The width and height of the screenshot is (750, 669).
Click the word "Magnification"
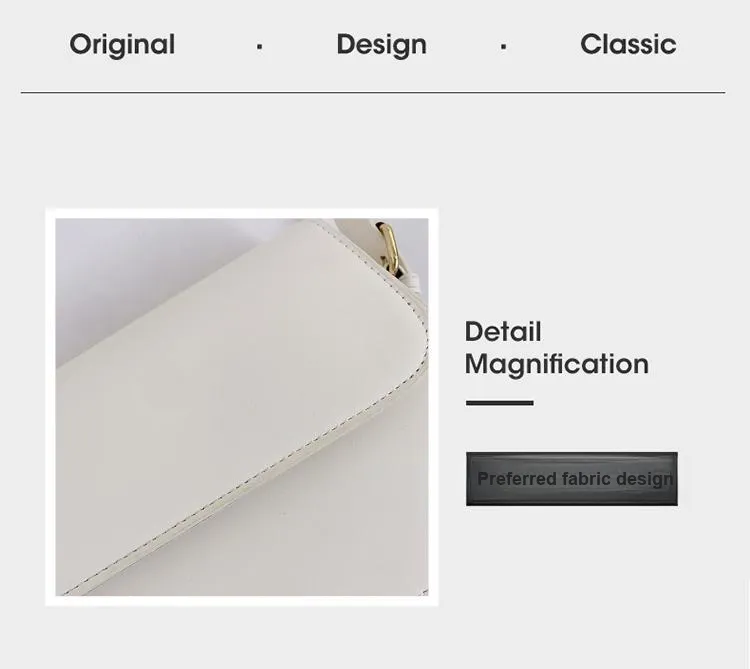point(557,364)
